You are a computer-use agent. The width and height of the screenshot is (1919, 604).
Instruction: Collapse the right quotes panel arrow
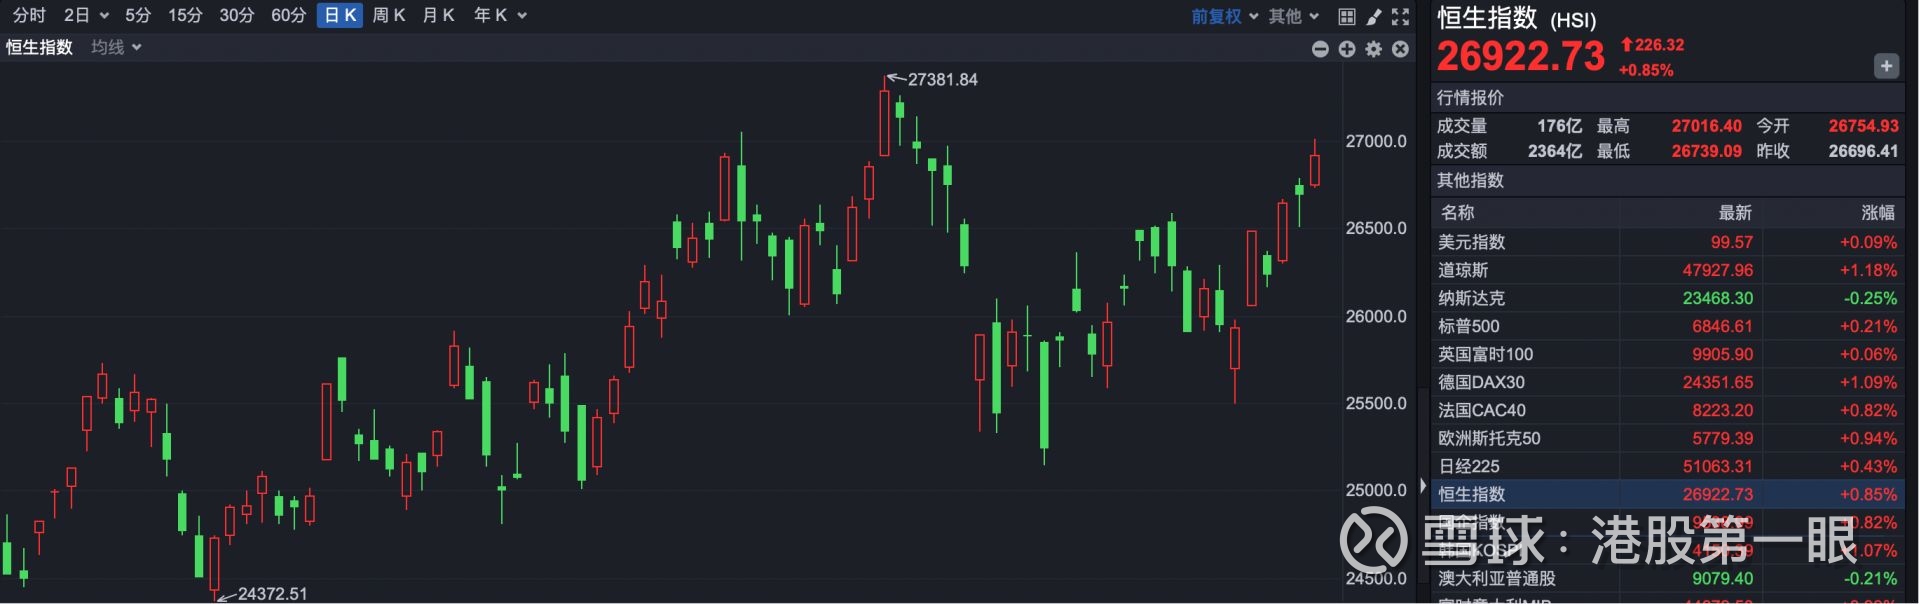[1423, 486]
